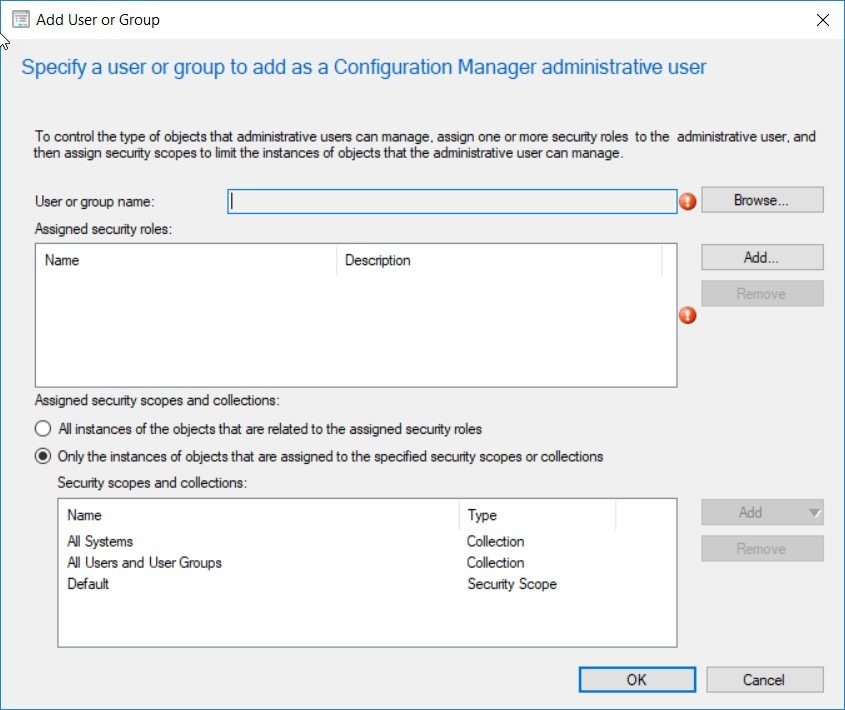
Task: Click the dialog title bar window icon
Action: coord(21,20)
